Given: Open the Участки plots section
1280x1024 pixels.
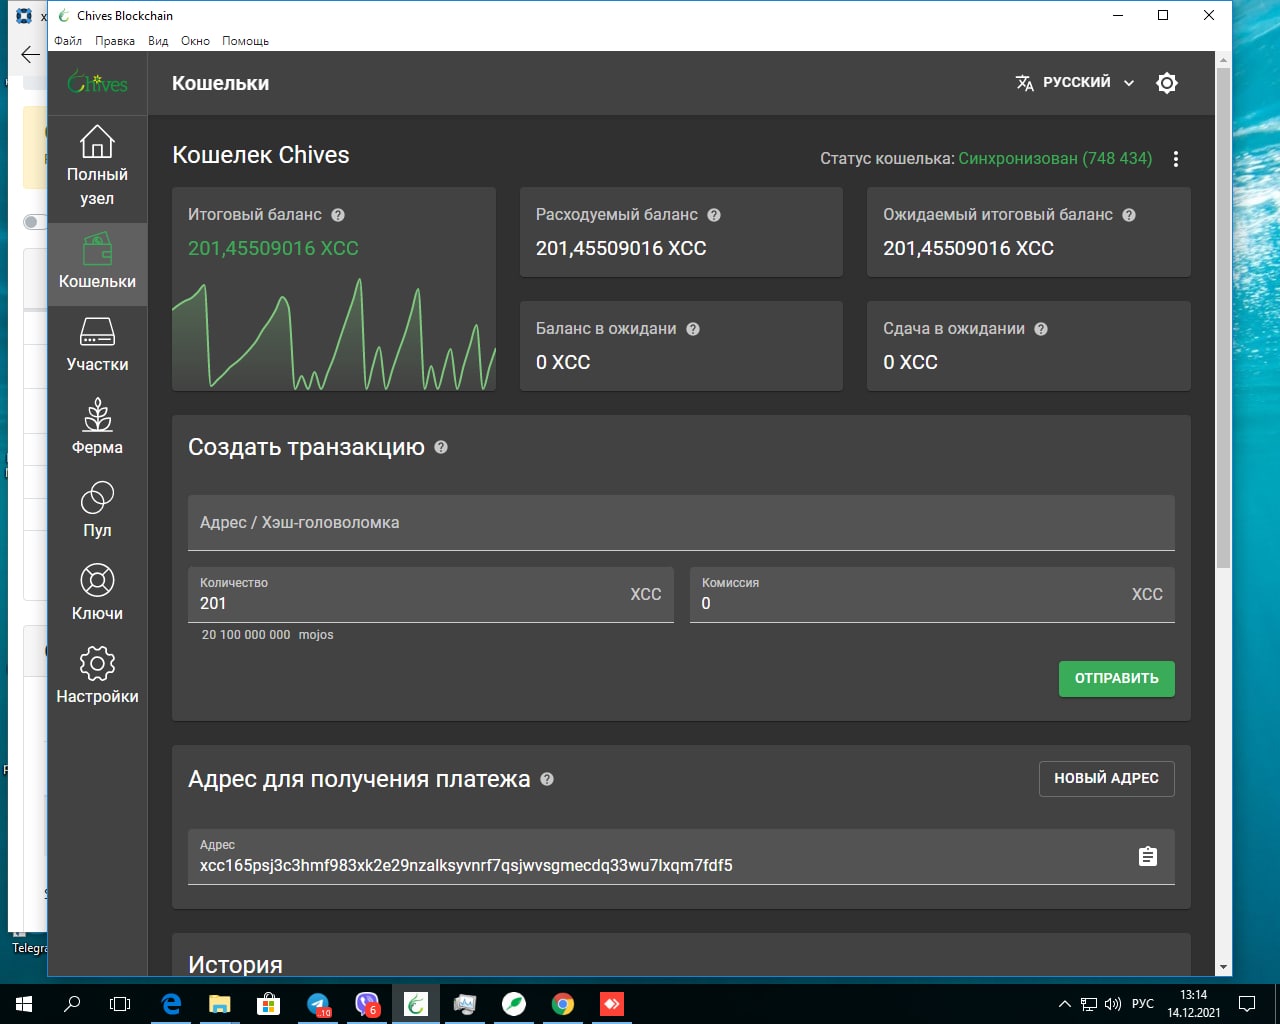Looking at the screenshot, I should 97,346.
